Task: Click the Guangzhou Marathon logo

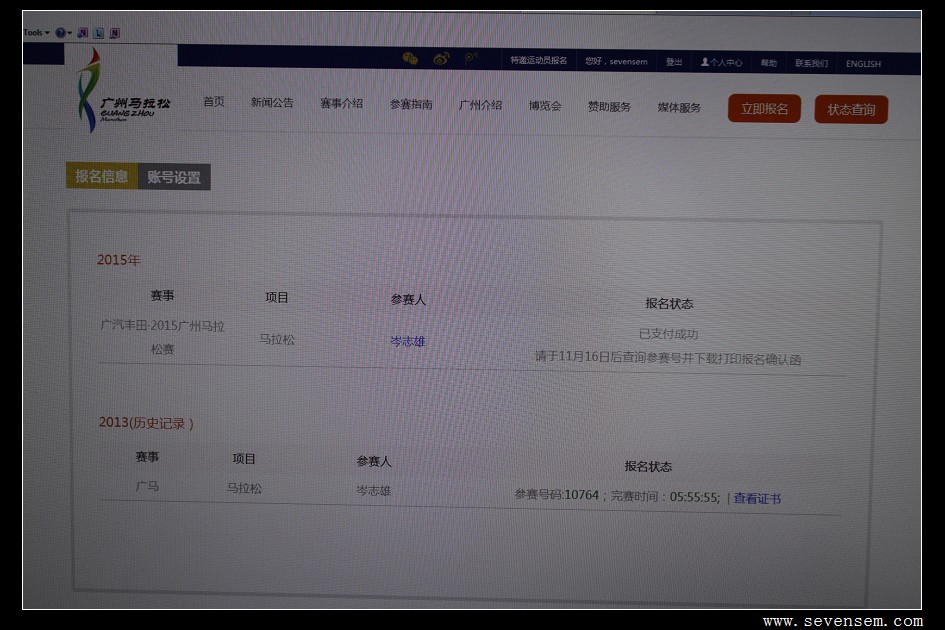Action: [122, 92]
